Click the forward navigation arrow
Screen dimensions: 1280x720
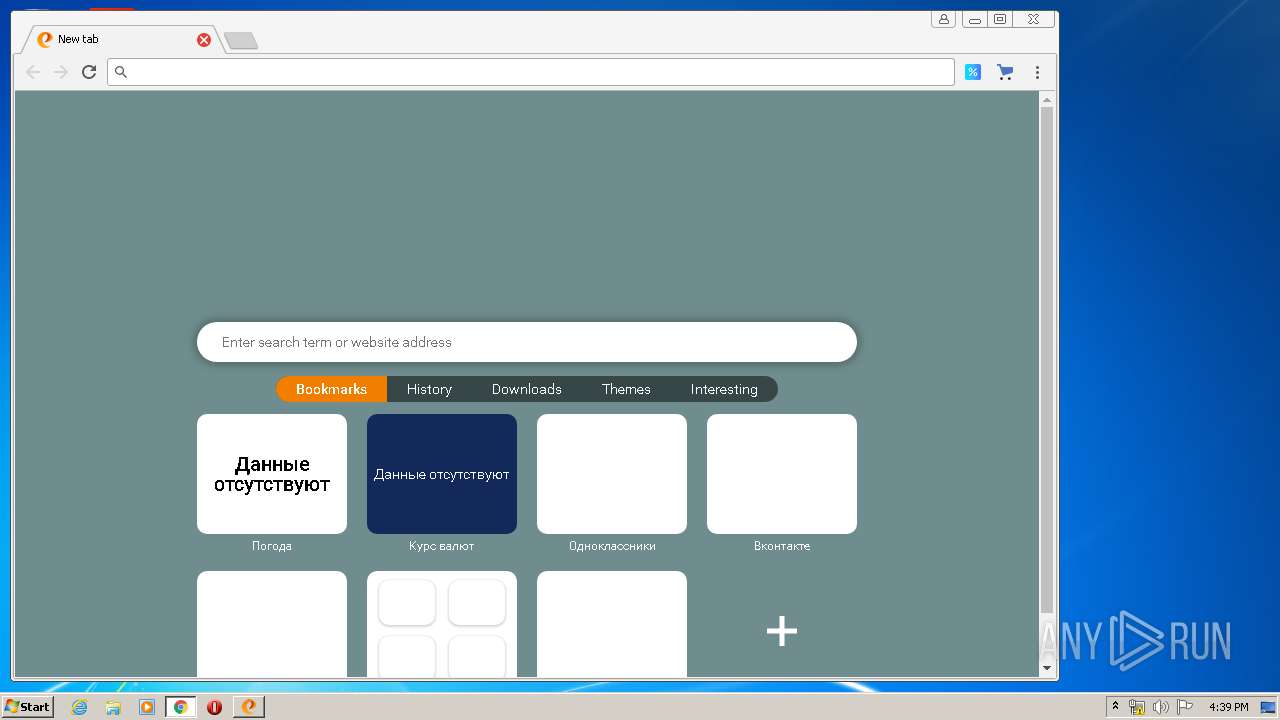pyautogui.click(x=61, y=72)
